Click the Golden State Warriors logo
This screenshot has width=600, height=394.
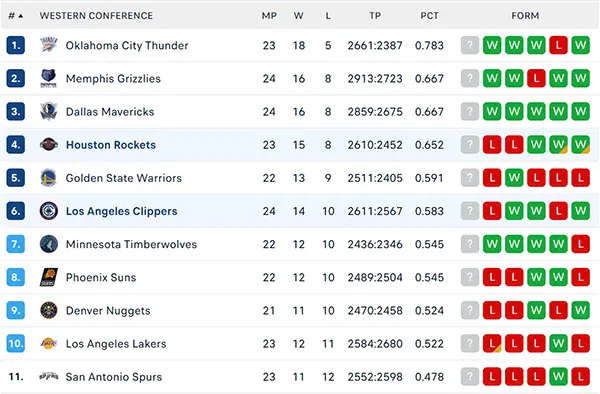click(x=49, y=178)
